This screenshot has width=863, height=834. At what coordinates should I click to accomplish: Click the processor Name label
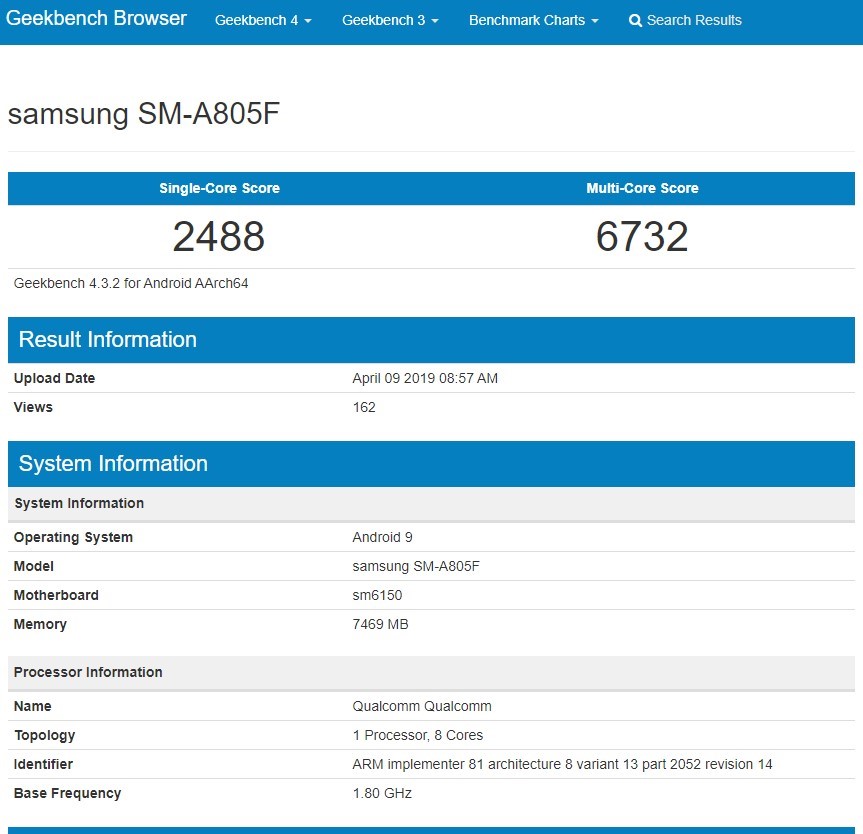[x=32, y=706]
